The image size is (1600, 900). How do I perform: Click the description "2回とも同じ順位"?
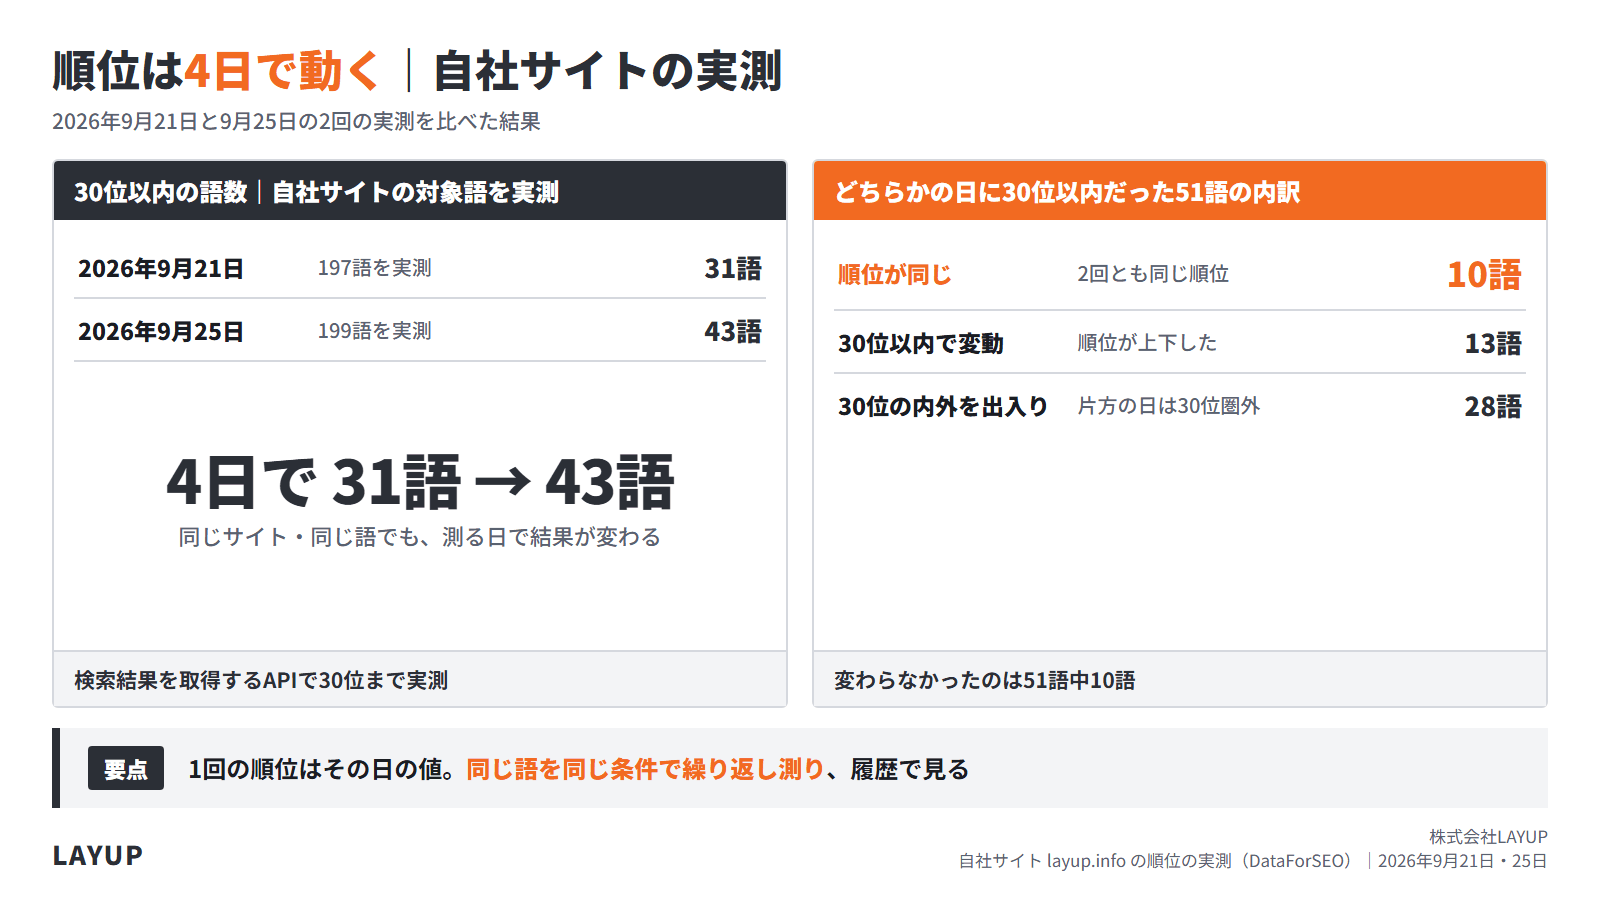pyautogui.click(x=1153, y=274)
